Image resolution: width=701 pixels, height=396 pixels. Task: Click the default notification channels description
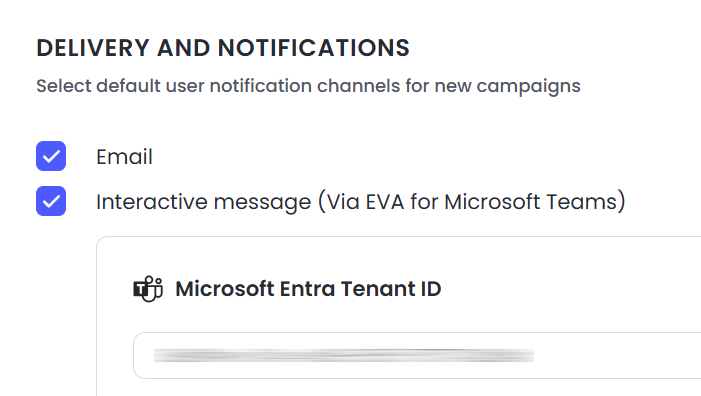[308, 86]
